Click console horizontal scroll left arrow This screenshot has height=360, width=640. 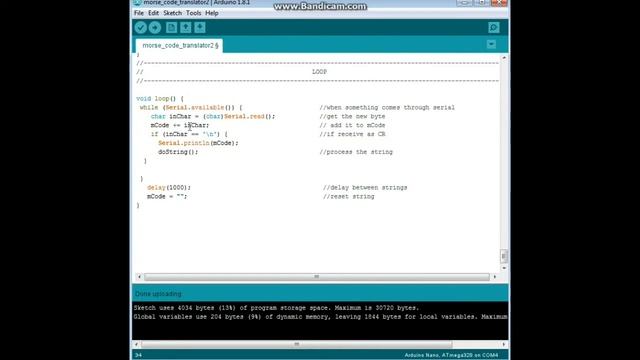(136, 344)
